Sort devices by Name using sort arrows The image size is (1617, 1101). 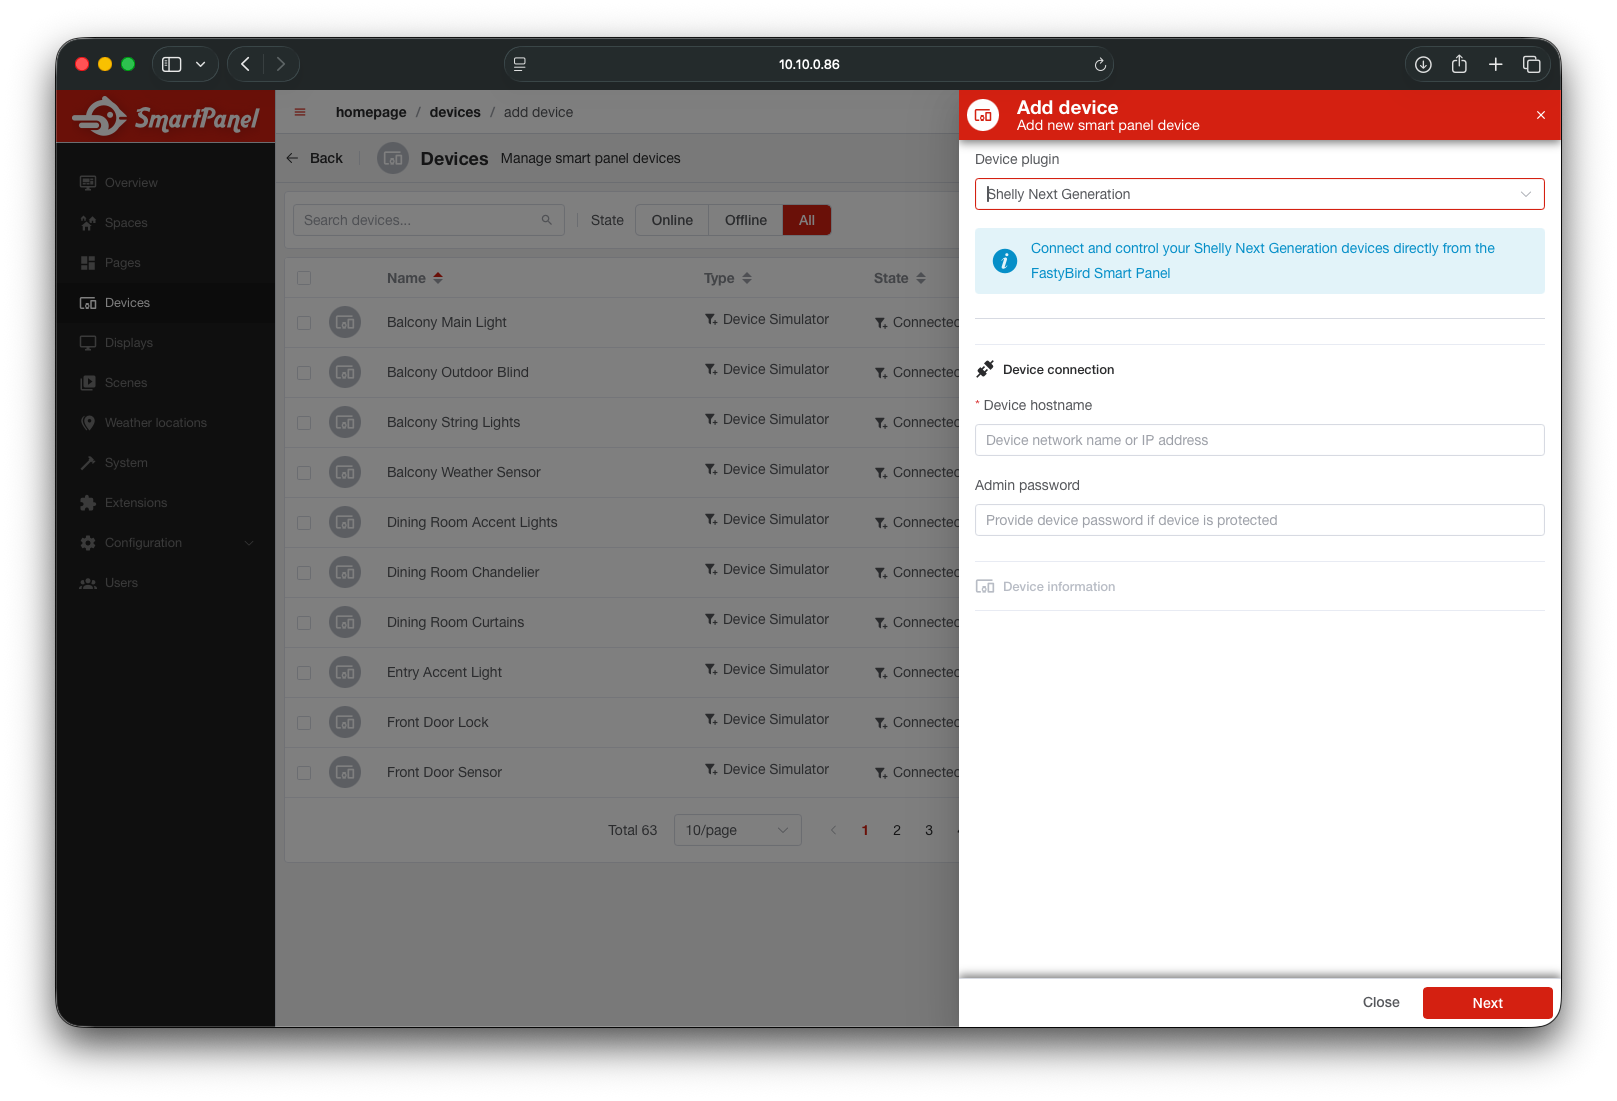tap(437, 278)
